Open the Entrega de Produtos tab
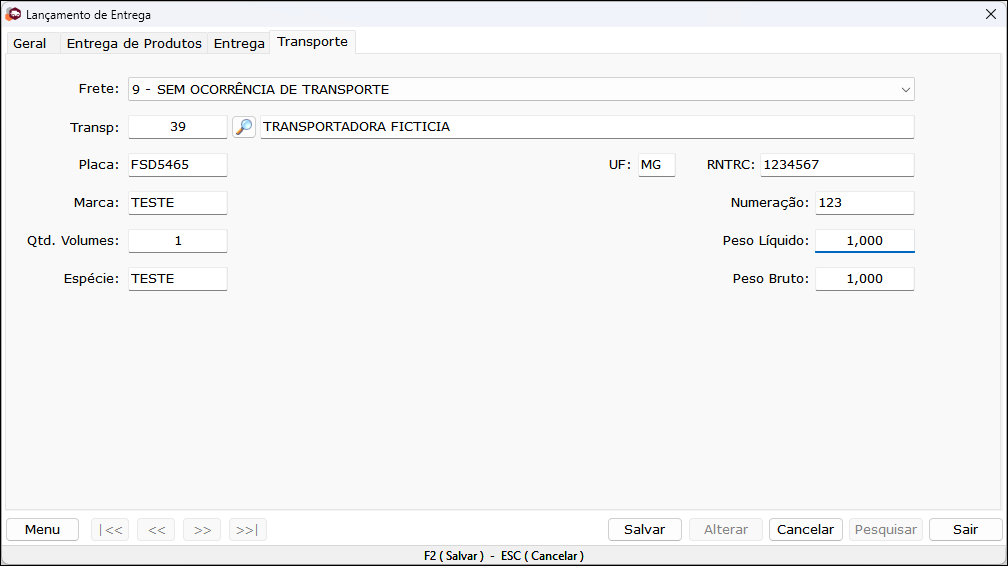 (x=134, y=43)
